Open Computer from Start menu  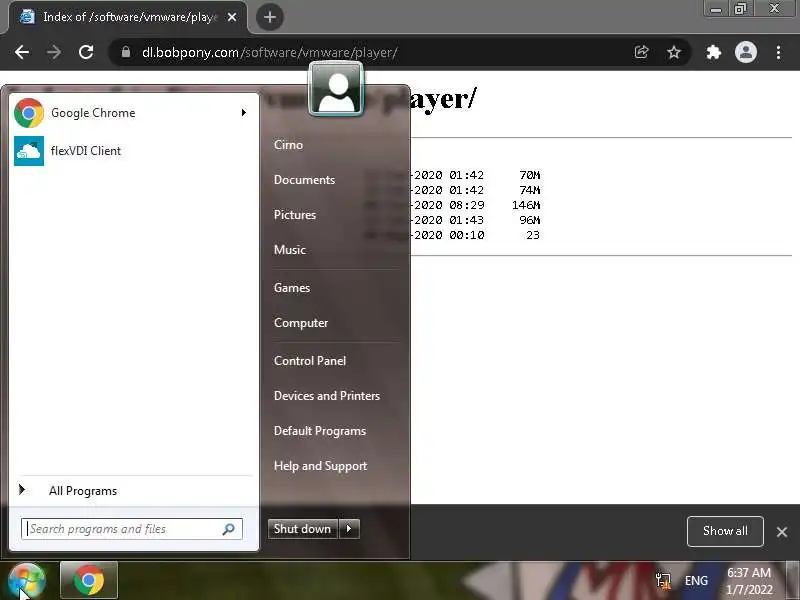point(301,323)
